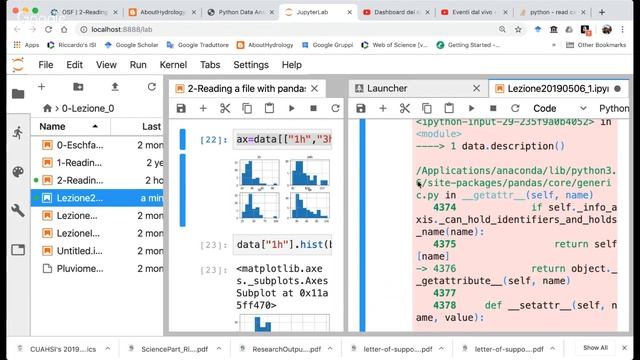Reload the page with the browser reload button

(x=48, y=29)
